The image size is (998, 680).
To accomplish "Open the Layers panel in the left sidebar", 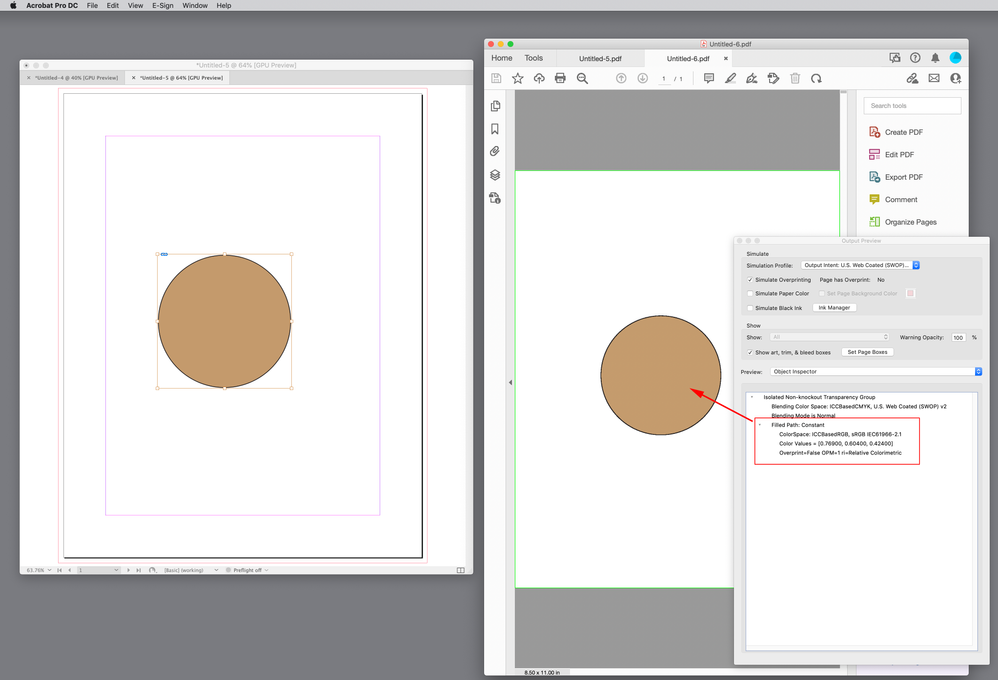I will (495, 175).
